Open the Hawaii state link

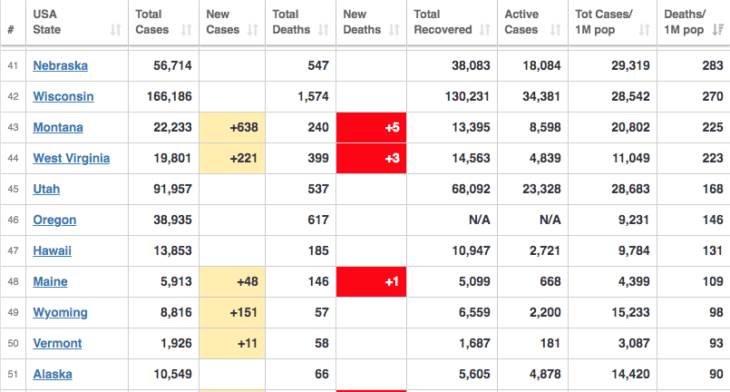[52, 250]
